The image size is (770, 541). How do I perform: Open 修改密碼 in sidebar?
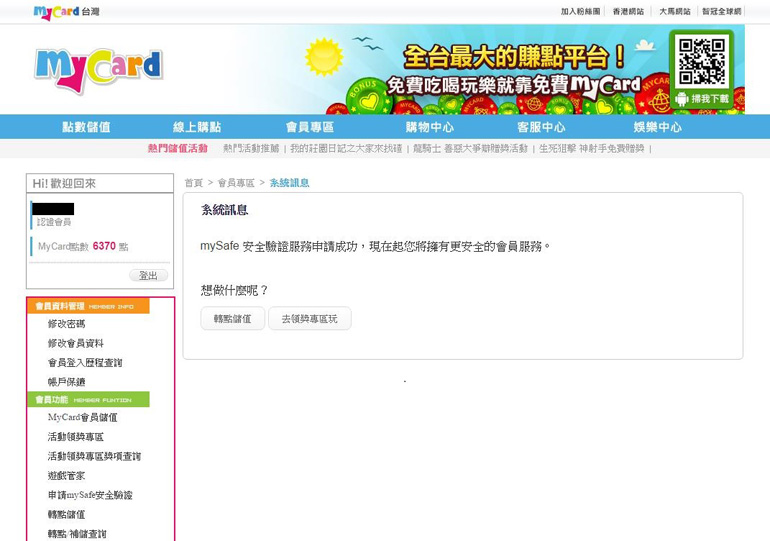(66, 324)
